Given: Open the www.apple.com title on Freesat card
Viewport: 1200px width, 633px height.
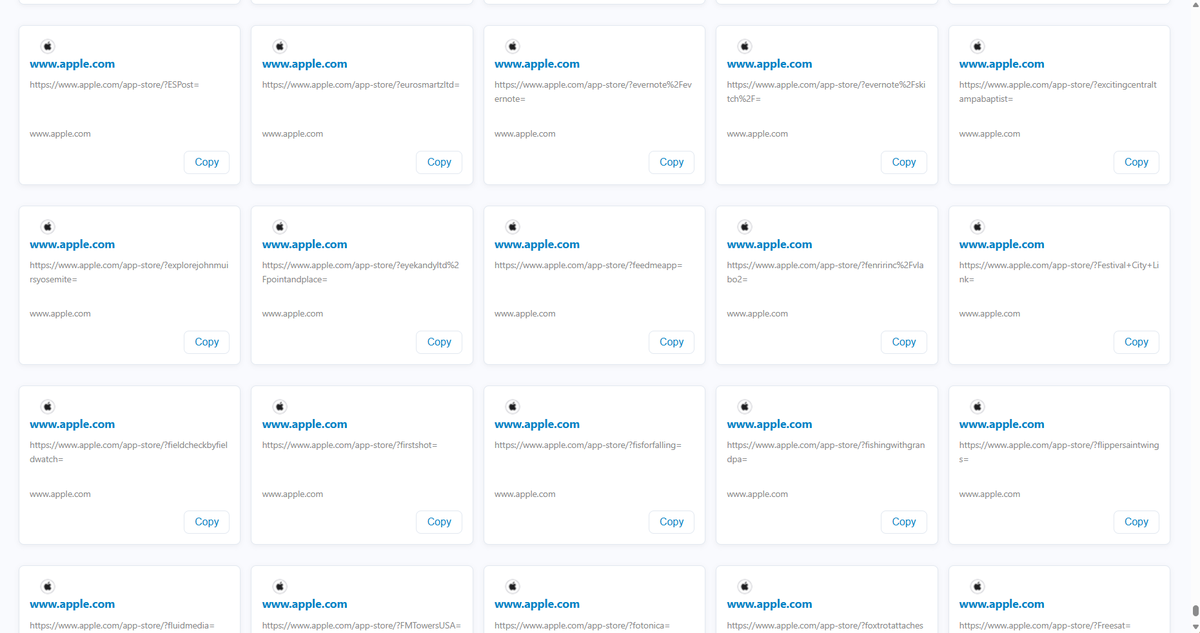Looking at the screenshot, I should pyautogui.click(x=1001, y=604).
